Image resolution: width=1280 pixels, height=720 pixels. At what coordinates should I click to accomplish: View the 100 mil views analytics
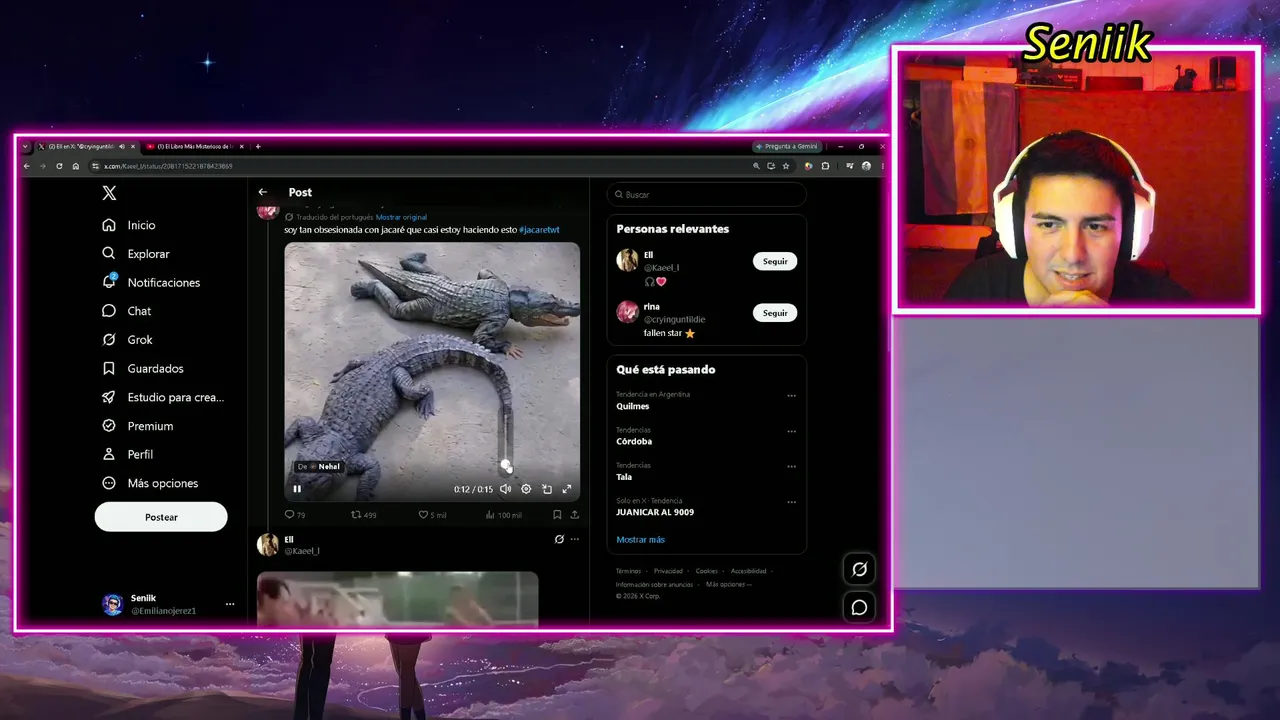point(503,515)
